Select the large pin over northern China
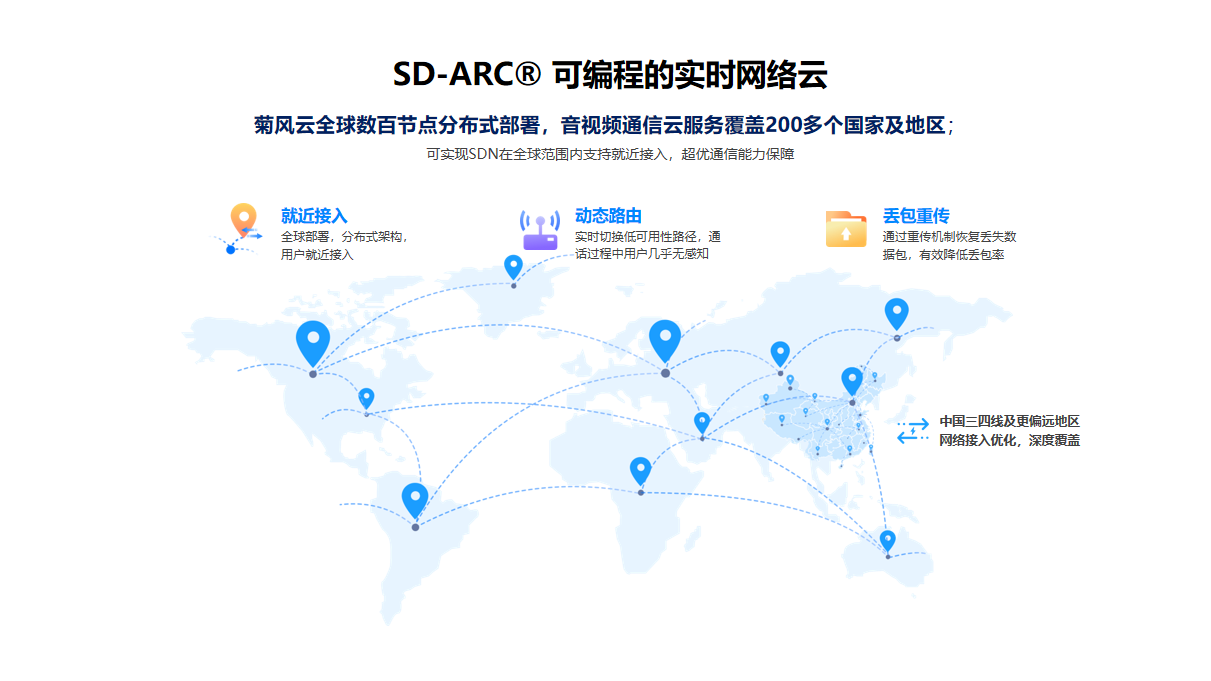1211x681 pixels. [852, 381]
